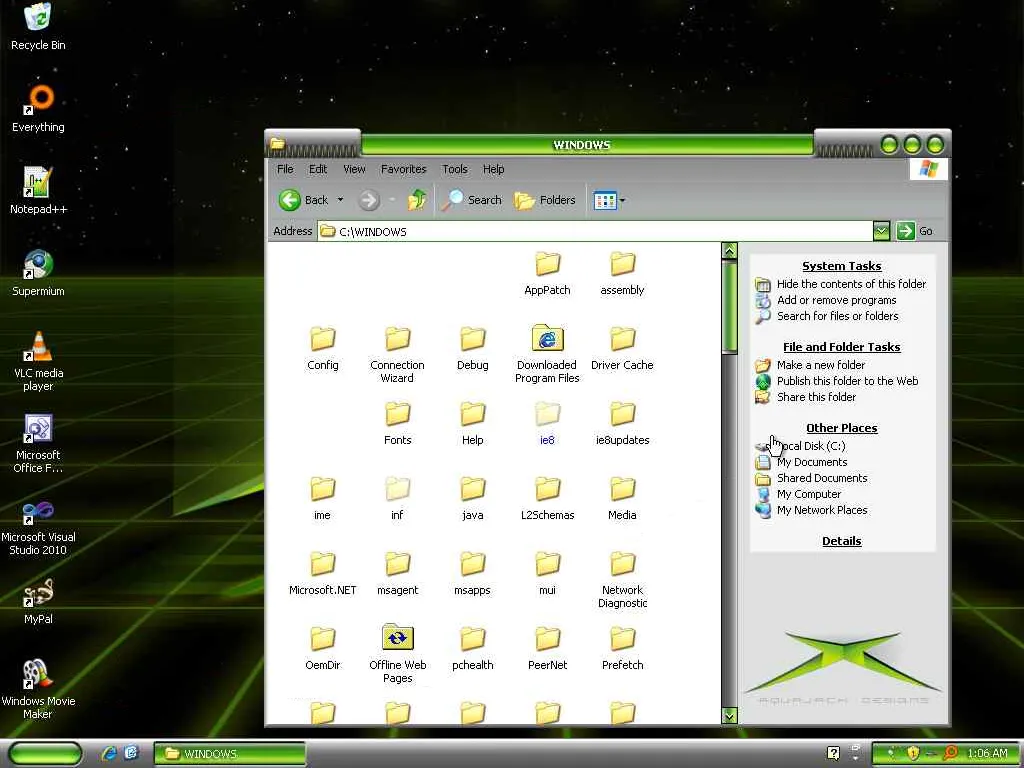Open the Tools menu
Screen dimensions: 1024x768
455,169
